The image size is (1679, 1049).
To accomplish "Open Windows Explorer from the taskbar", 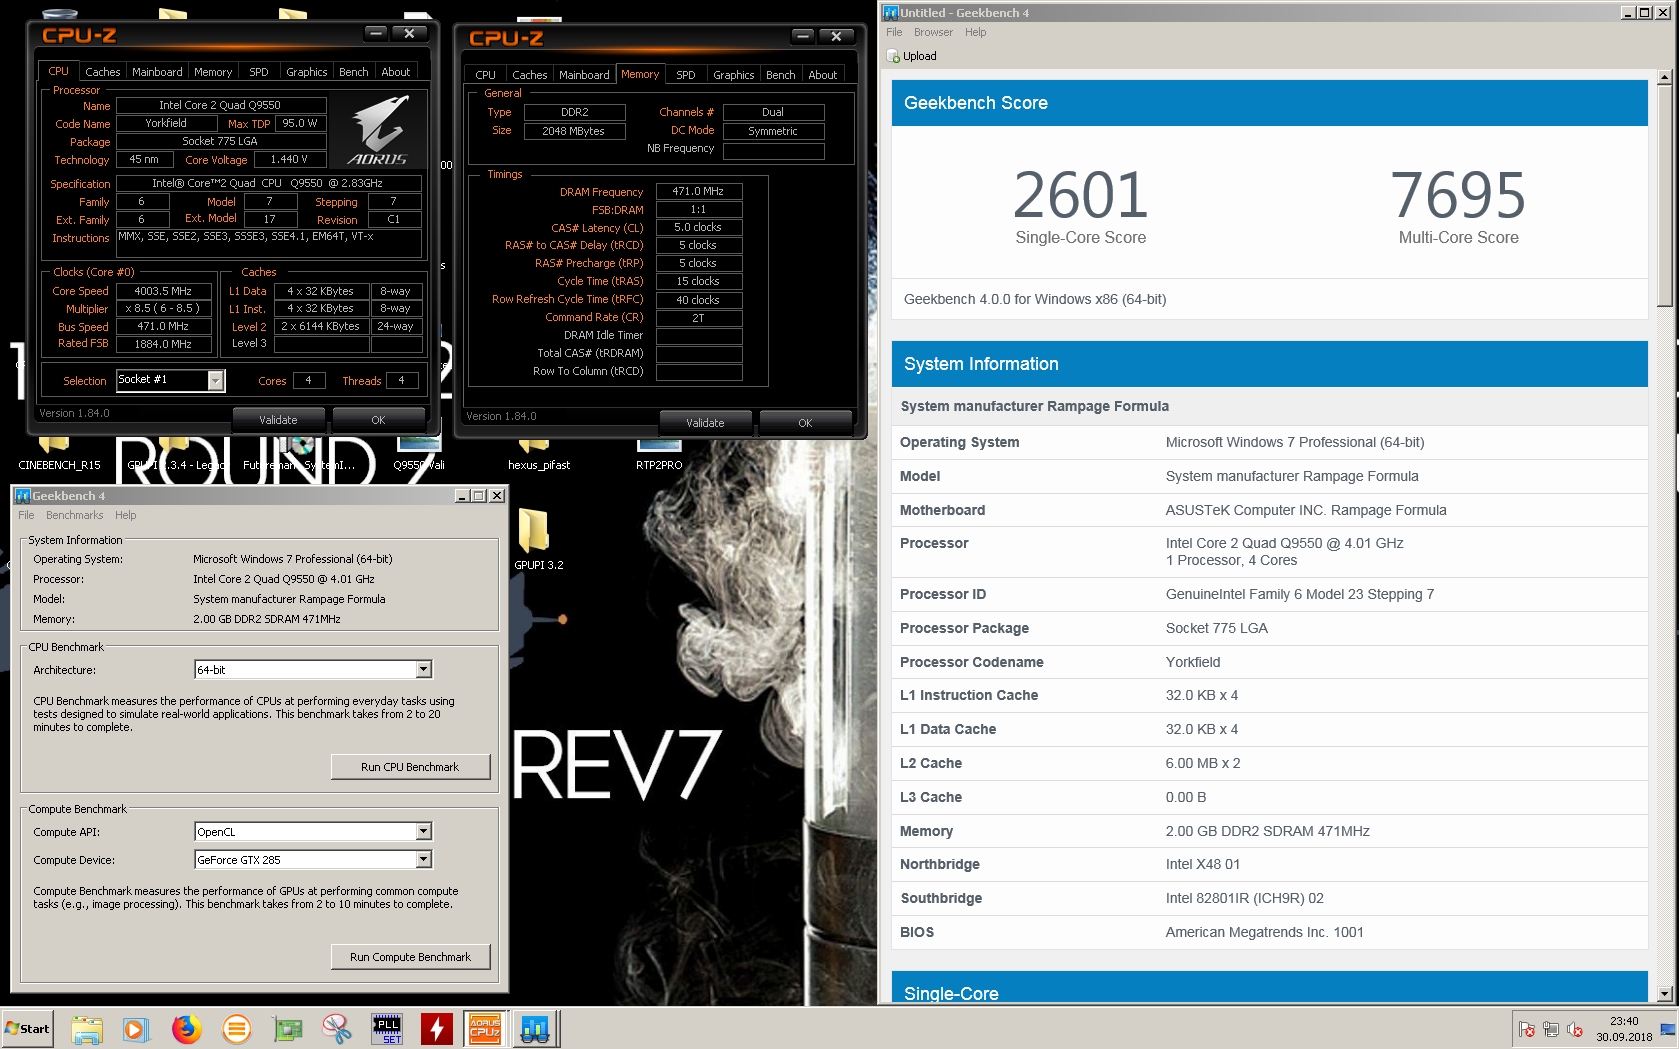I will coord(87,1029).
